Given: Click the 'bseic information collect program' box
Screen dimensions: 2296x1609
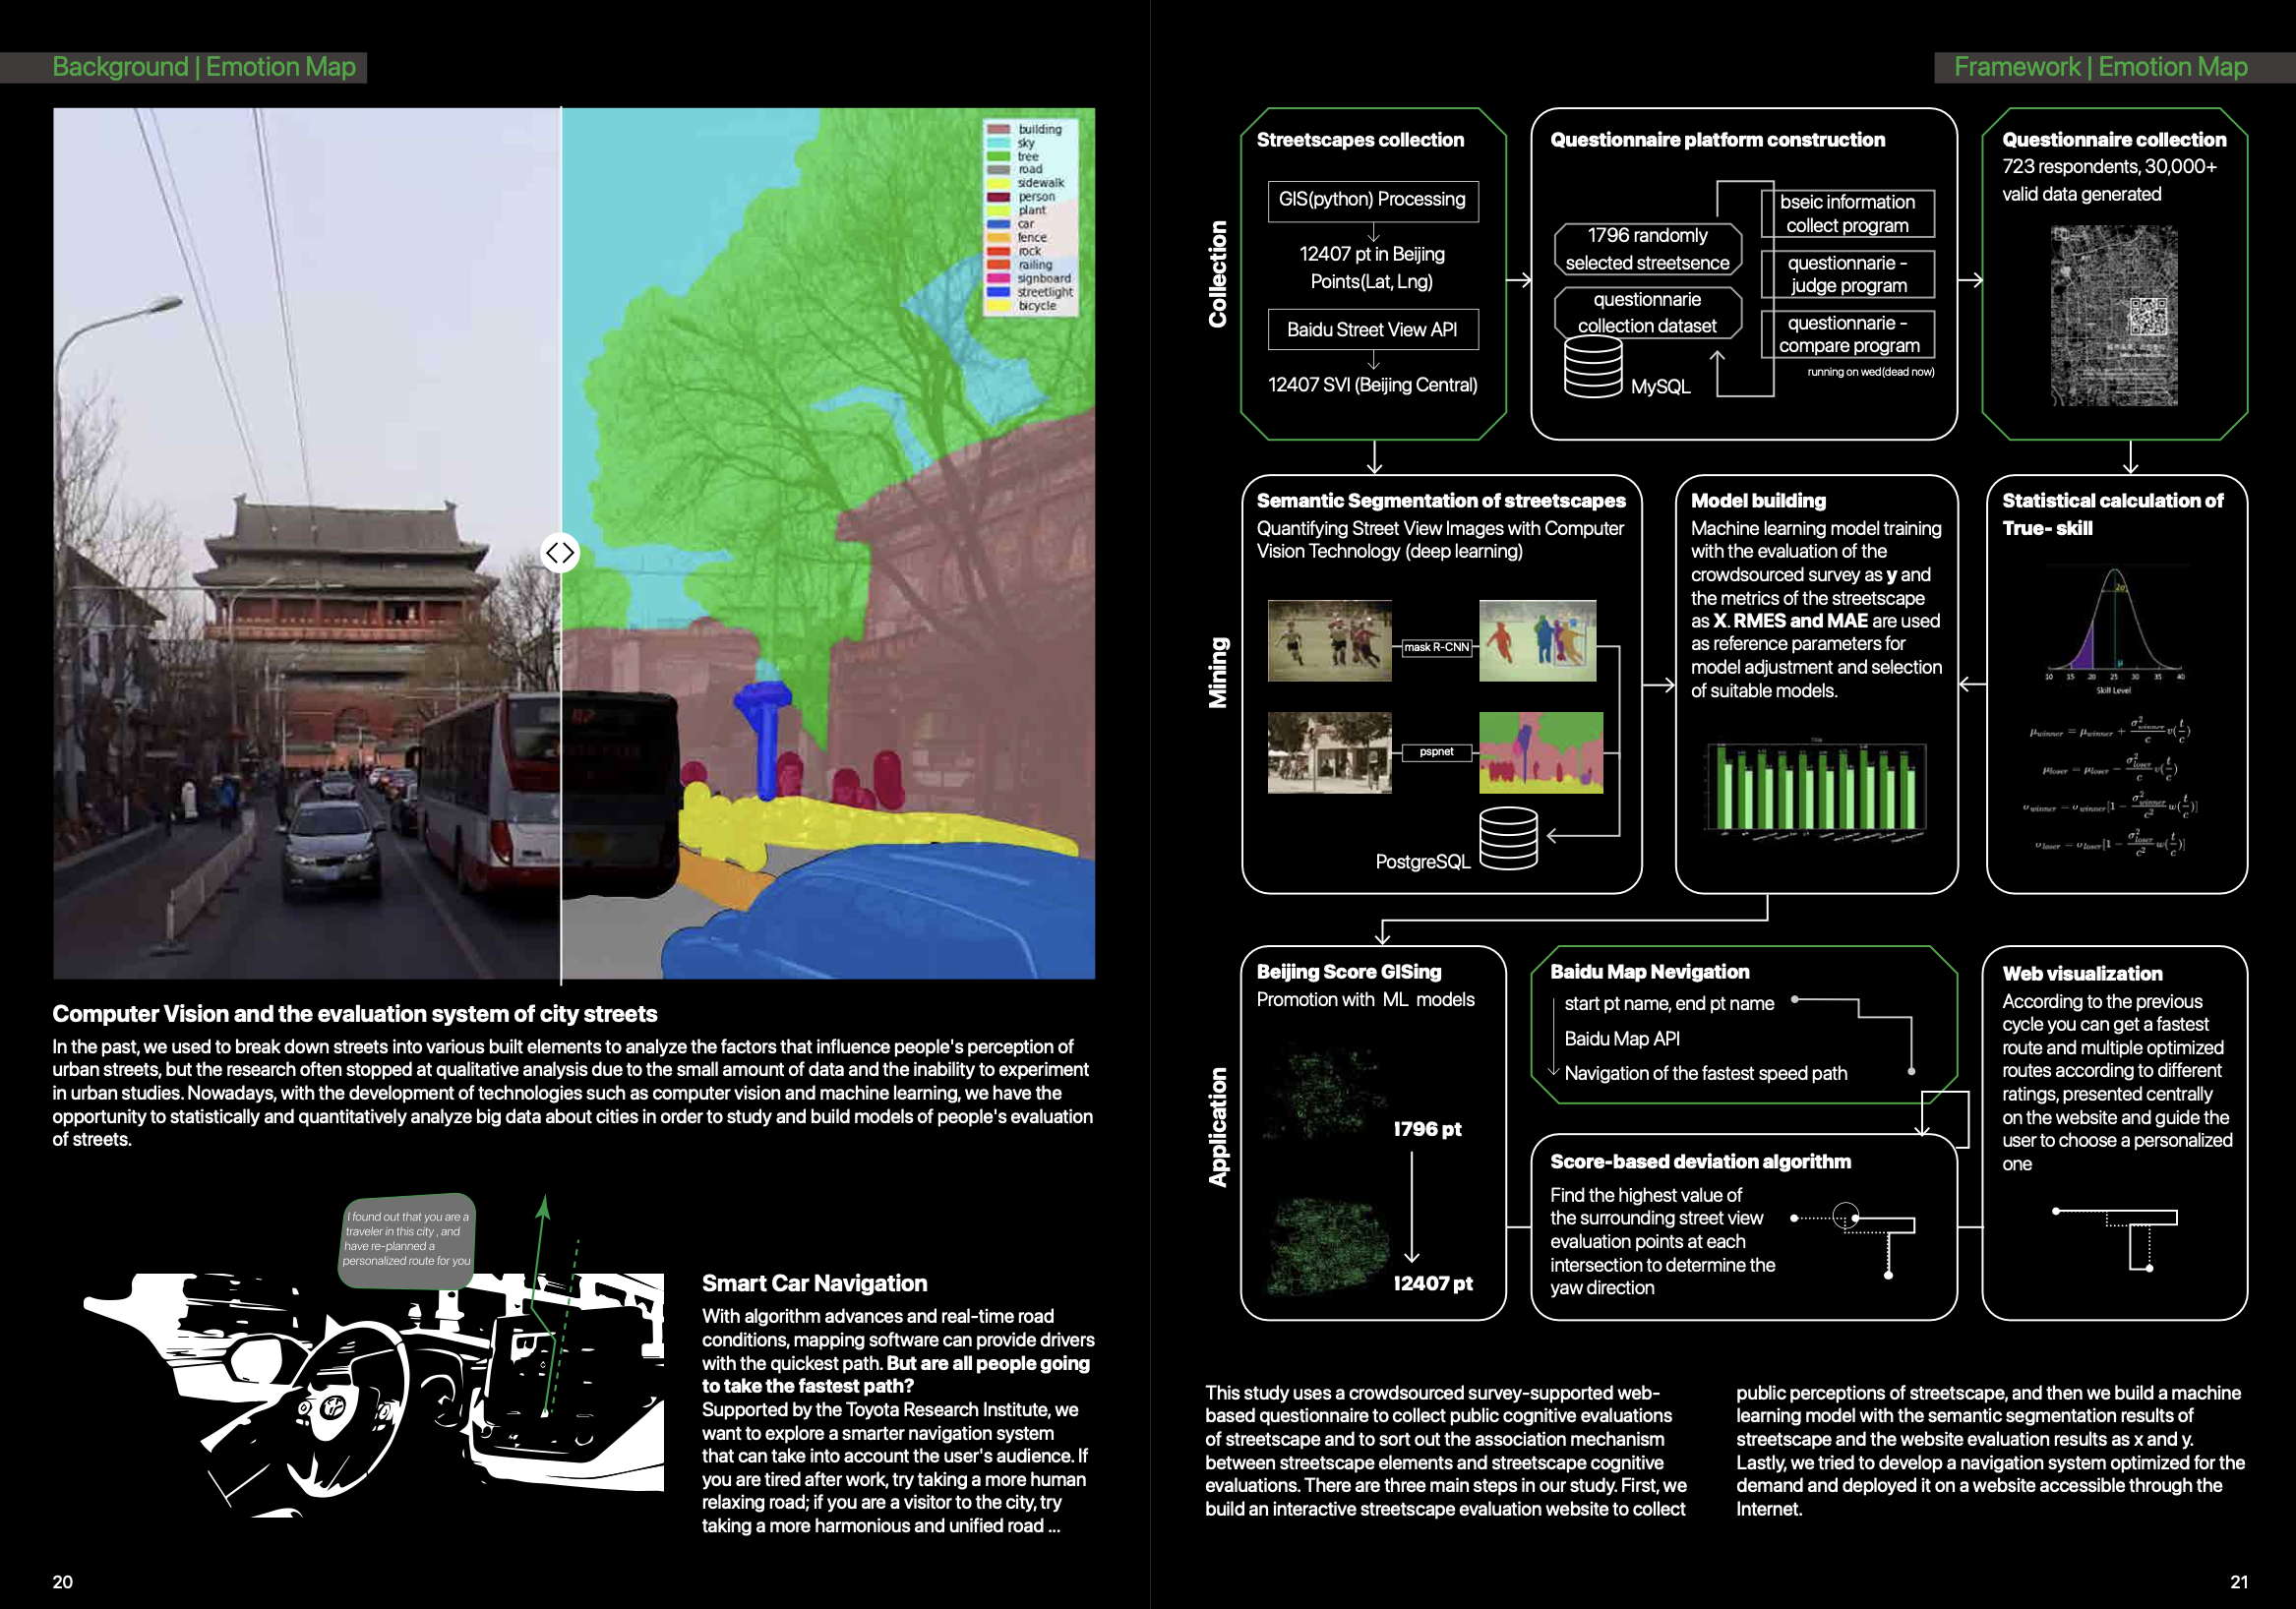Looking at the screenshot, I should (x=1847, y=214).
